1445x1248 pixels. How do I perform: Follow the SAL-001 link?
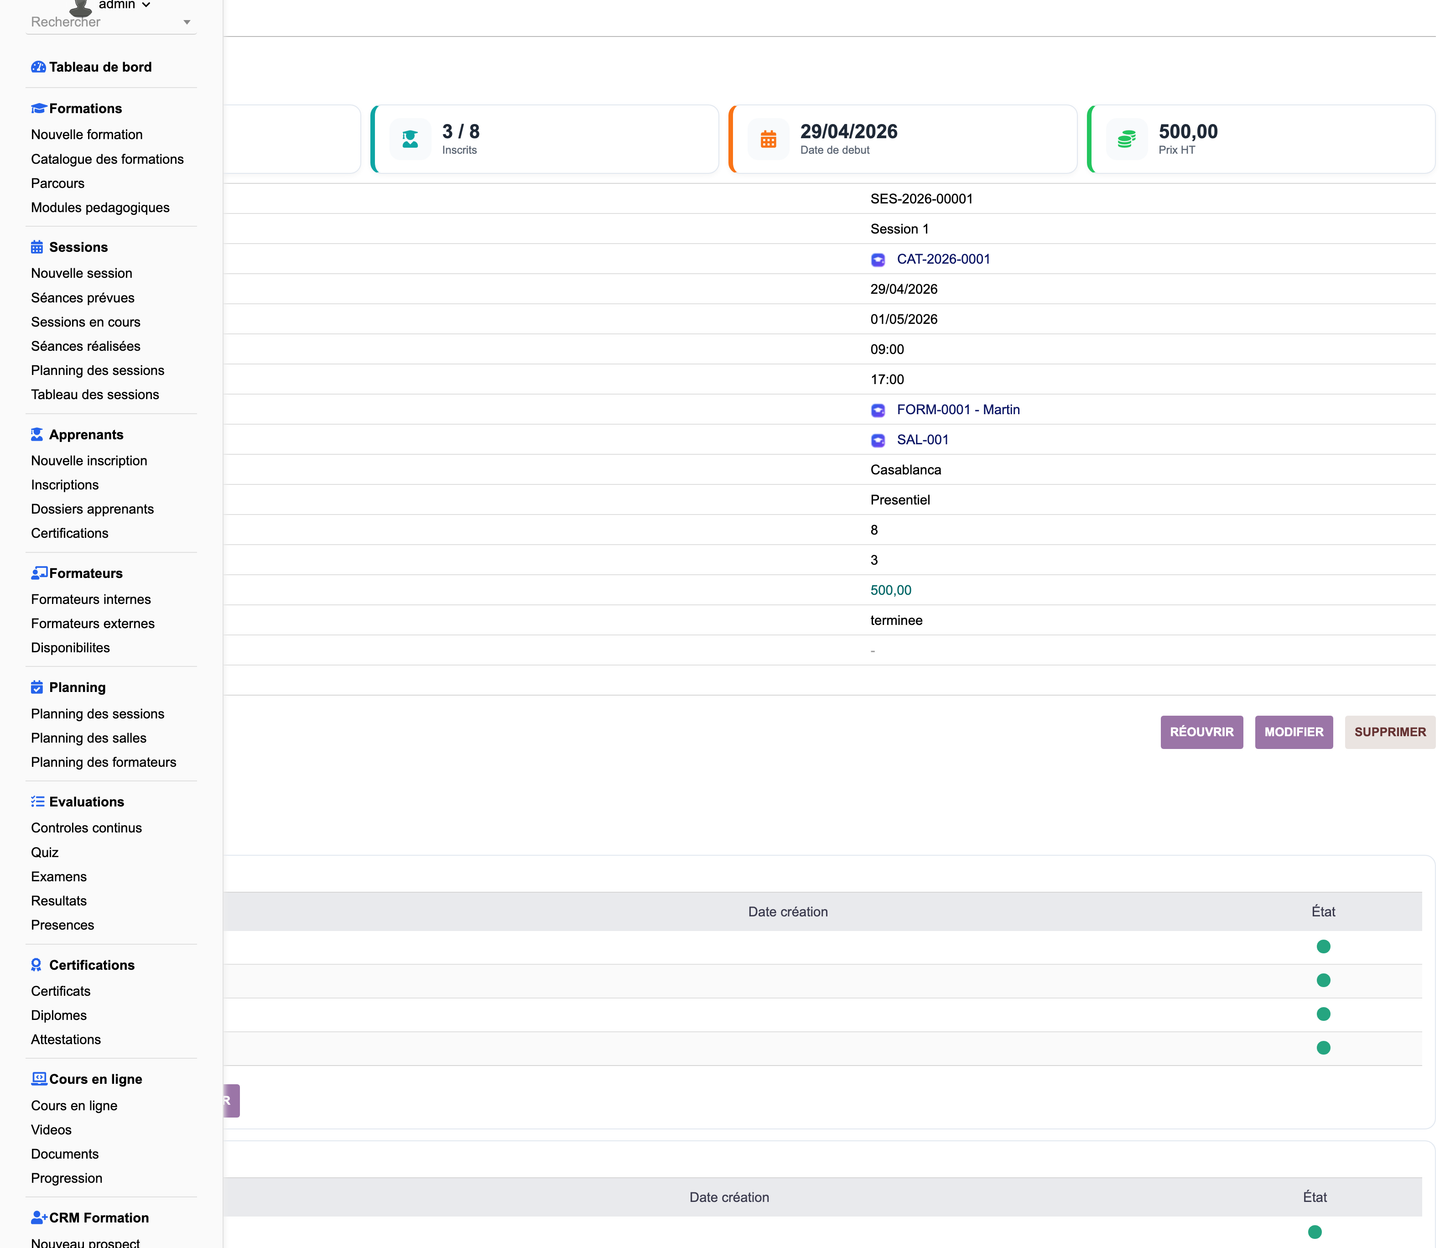pyautogui.click(x=923, y=439)
